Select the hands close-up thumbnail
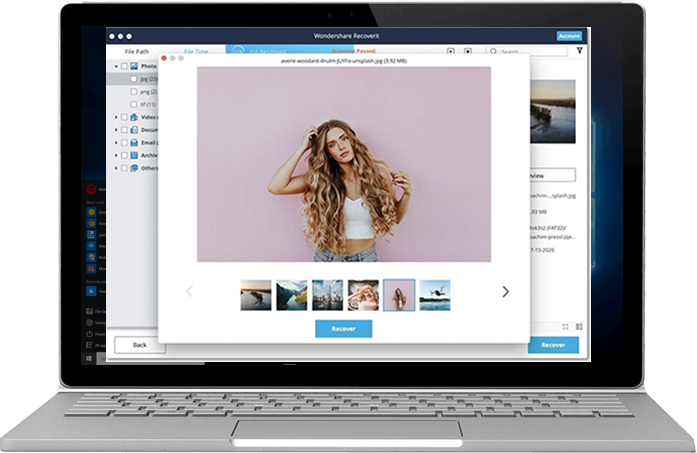Viewport: 697px width, 453px height. pos(363,295)
